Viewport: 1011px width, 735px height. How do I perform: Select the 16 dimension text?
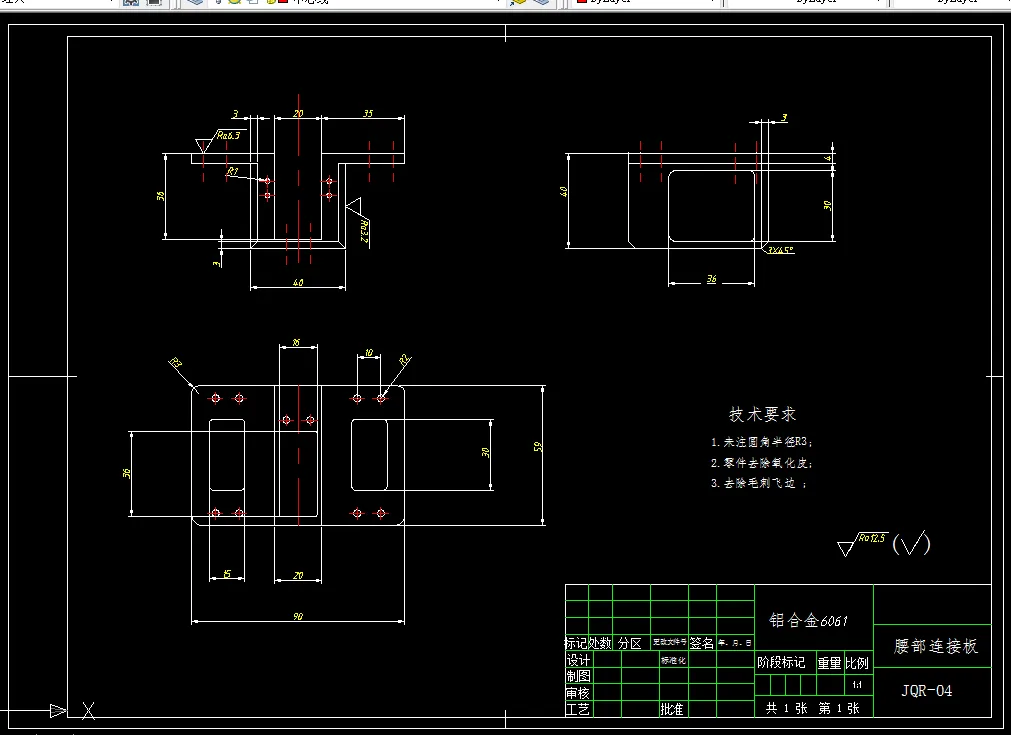tap(296, 342)
